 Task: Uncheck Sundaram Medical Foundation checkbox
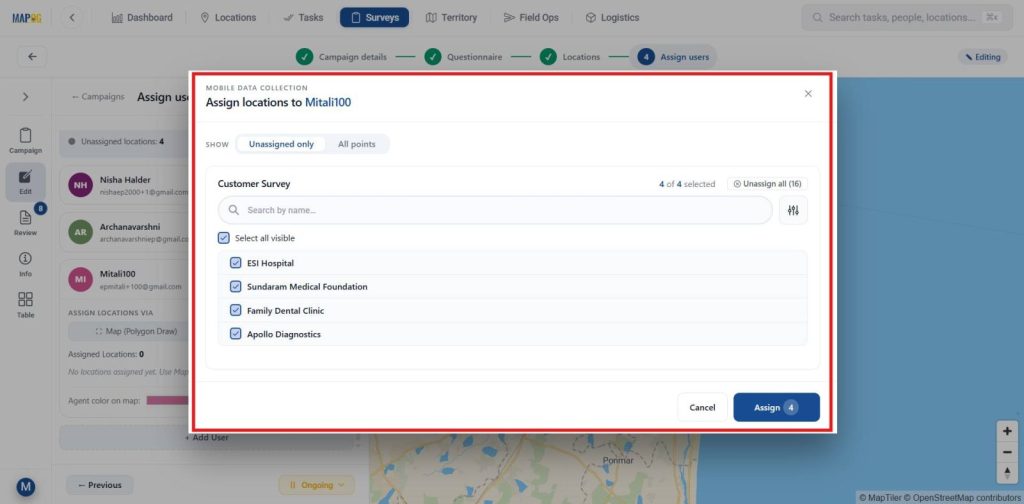(236, 287)
